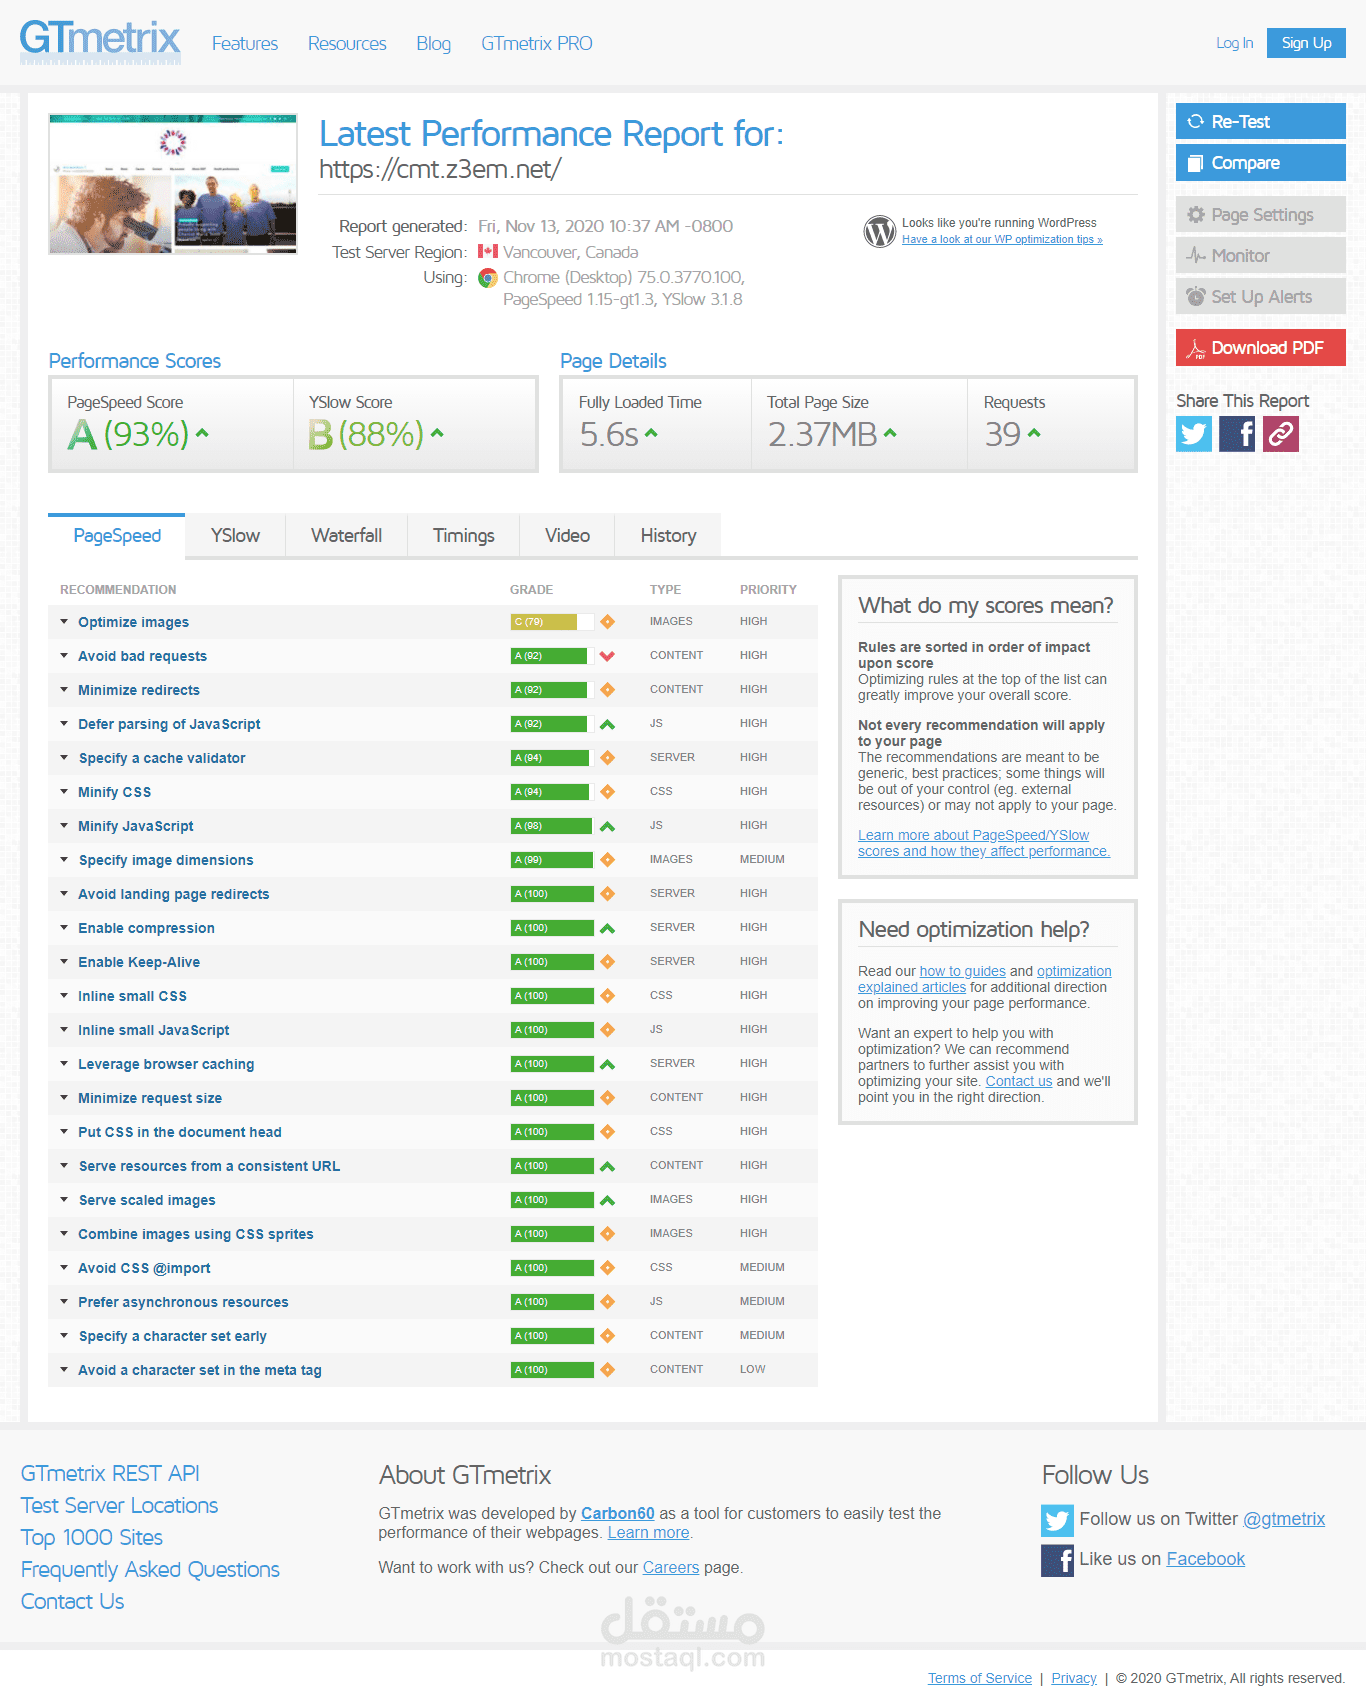Image resolution: width=1366 pixels, height=1706 pixels.
Task: Select the PageSpeed tab
Action: click(117, 536)
